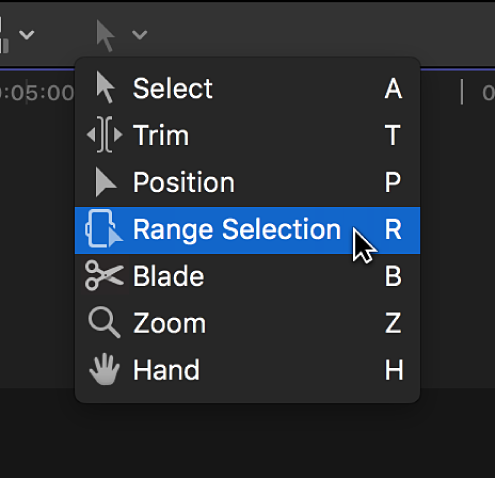Click the partially visible left toolbar icon
Image resolution: width=497 pixels, height=479 pixels.
click(4, 35)
